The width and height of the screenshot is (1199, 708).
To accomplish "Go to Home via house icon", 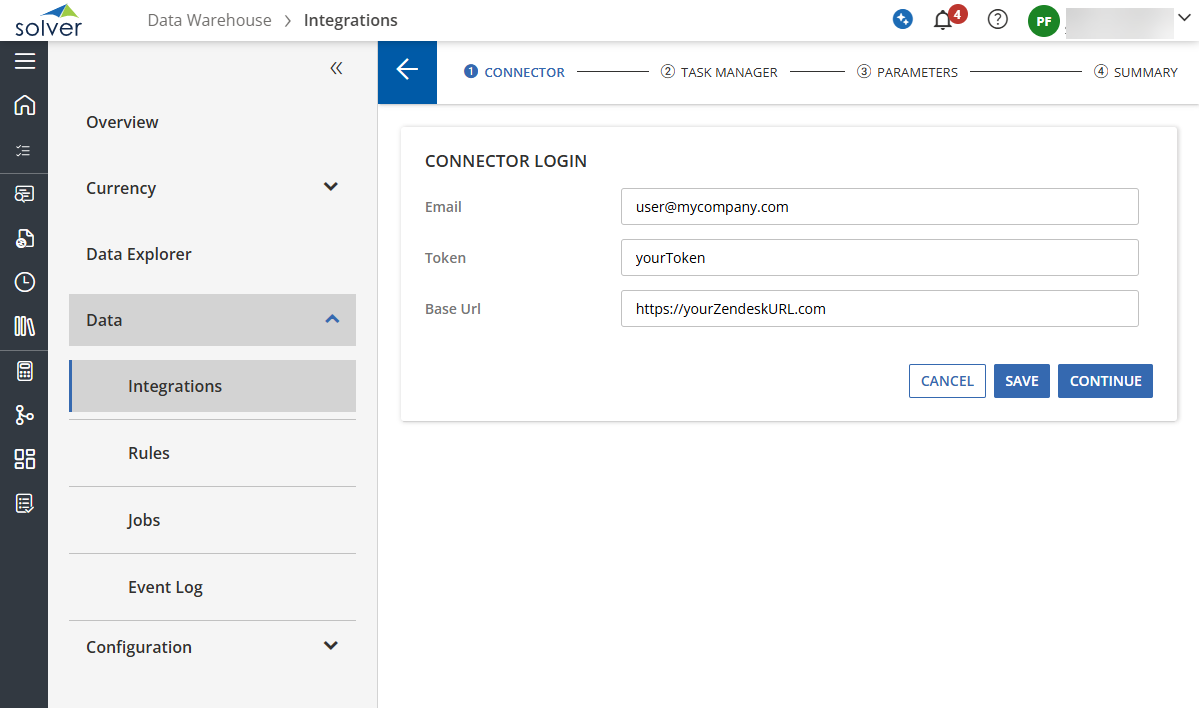I will [24, 105].
